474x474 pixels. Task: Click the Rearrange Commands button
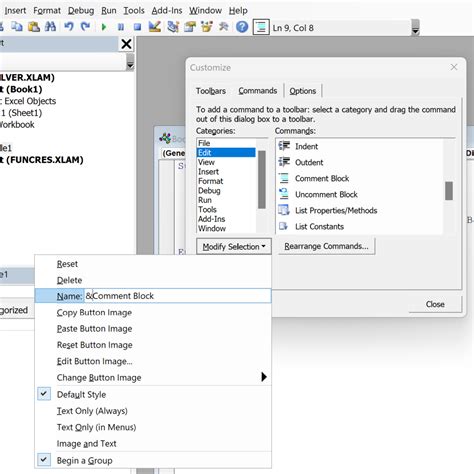tap(326, 246)
